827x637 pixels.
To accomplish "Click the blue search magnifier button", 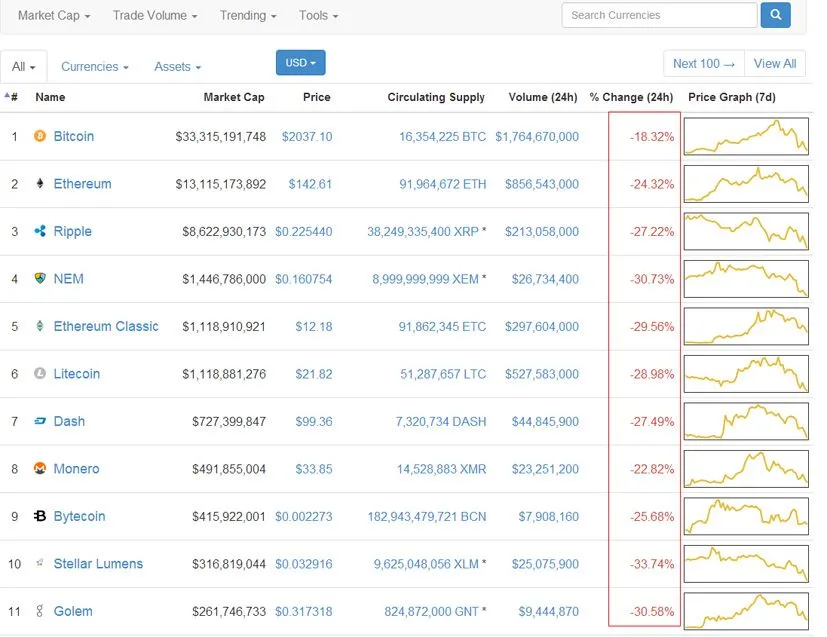I will tap(775, 15).
